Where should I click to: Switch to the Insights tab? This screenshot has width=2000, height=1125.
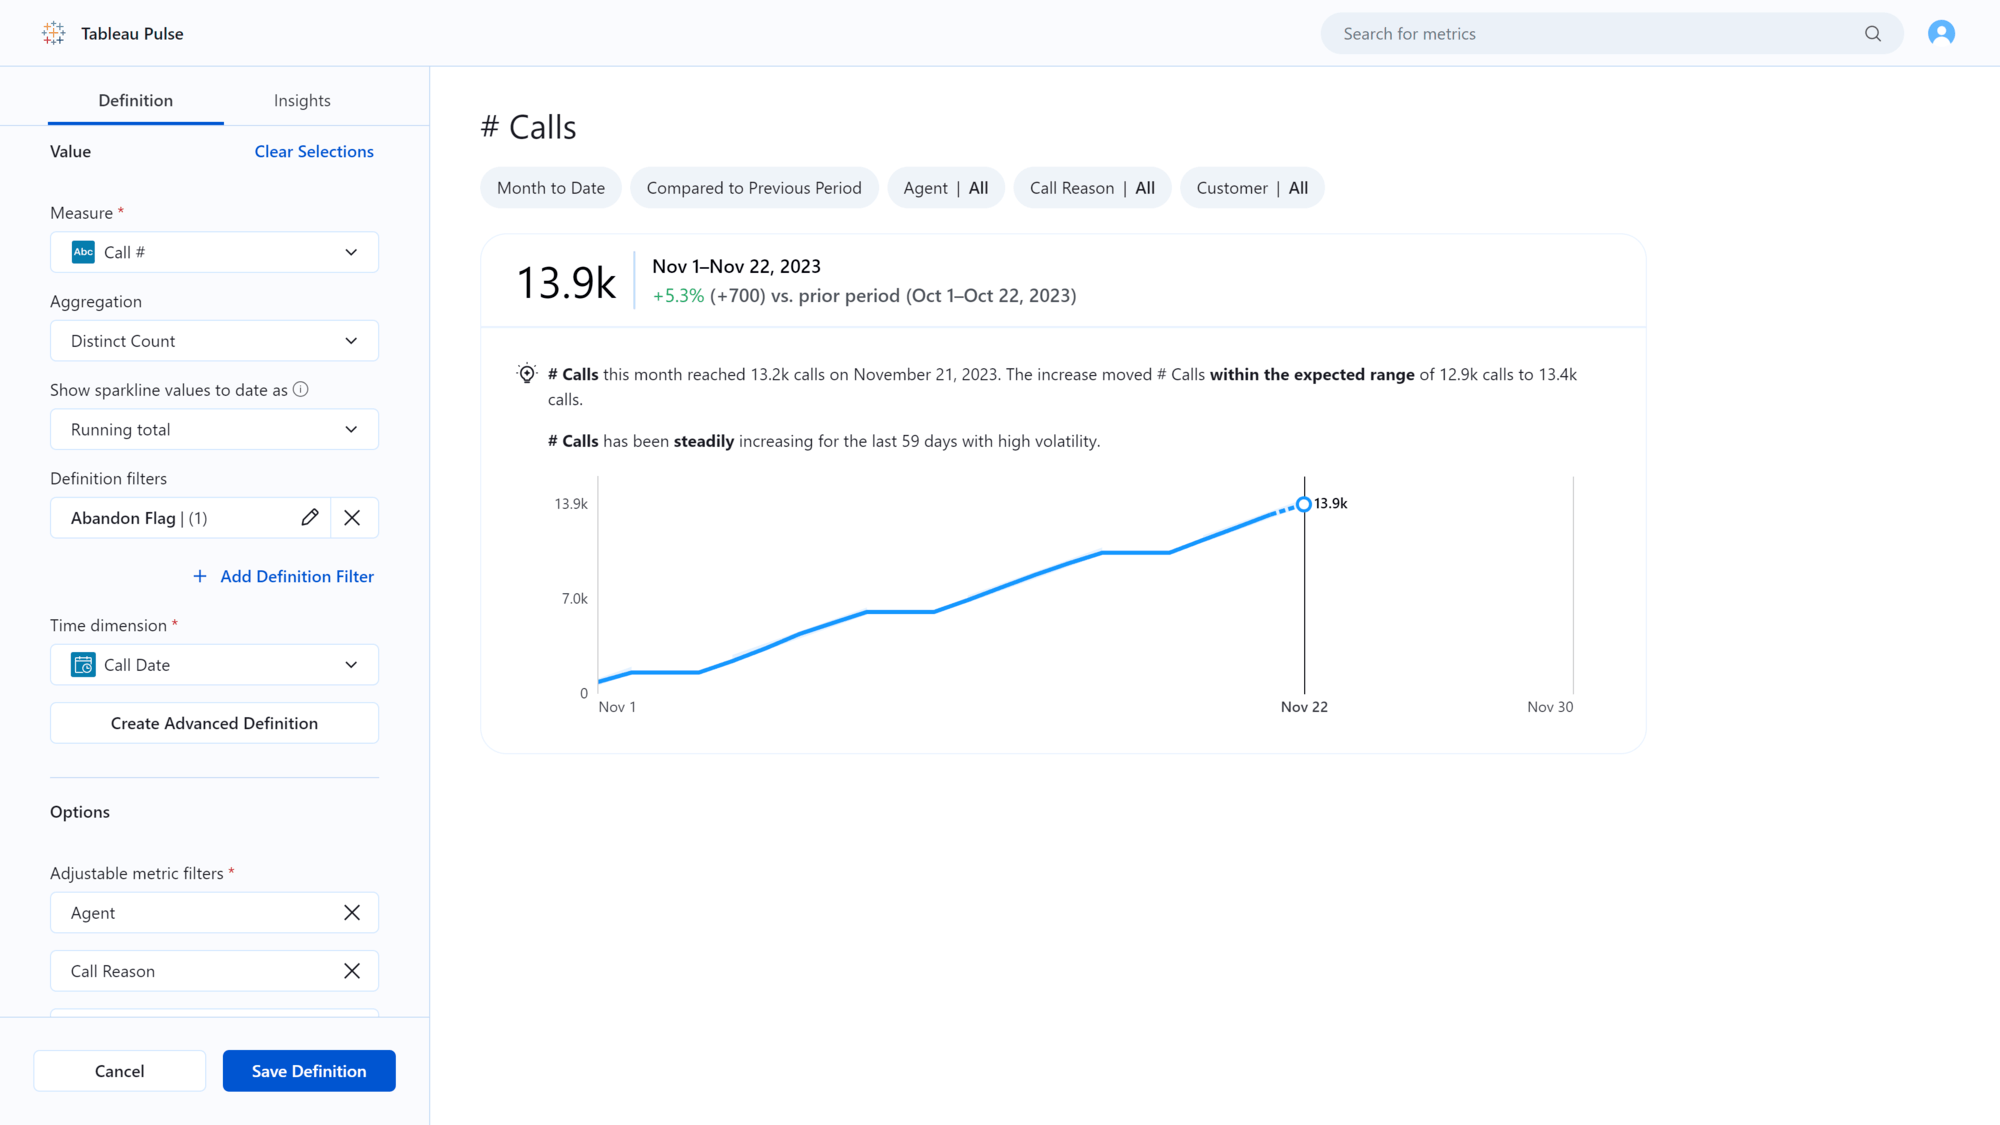(302, 100)
